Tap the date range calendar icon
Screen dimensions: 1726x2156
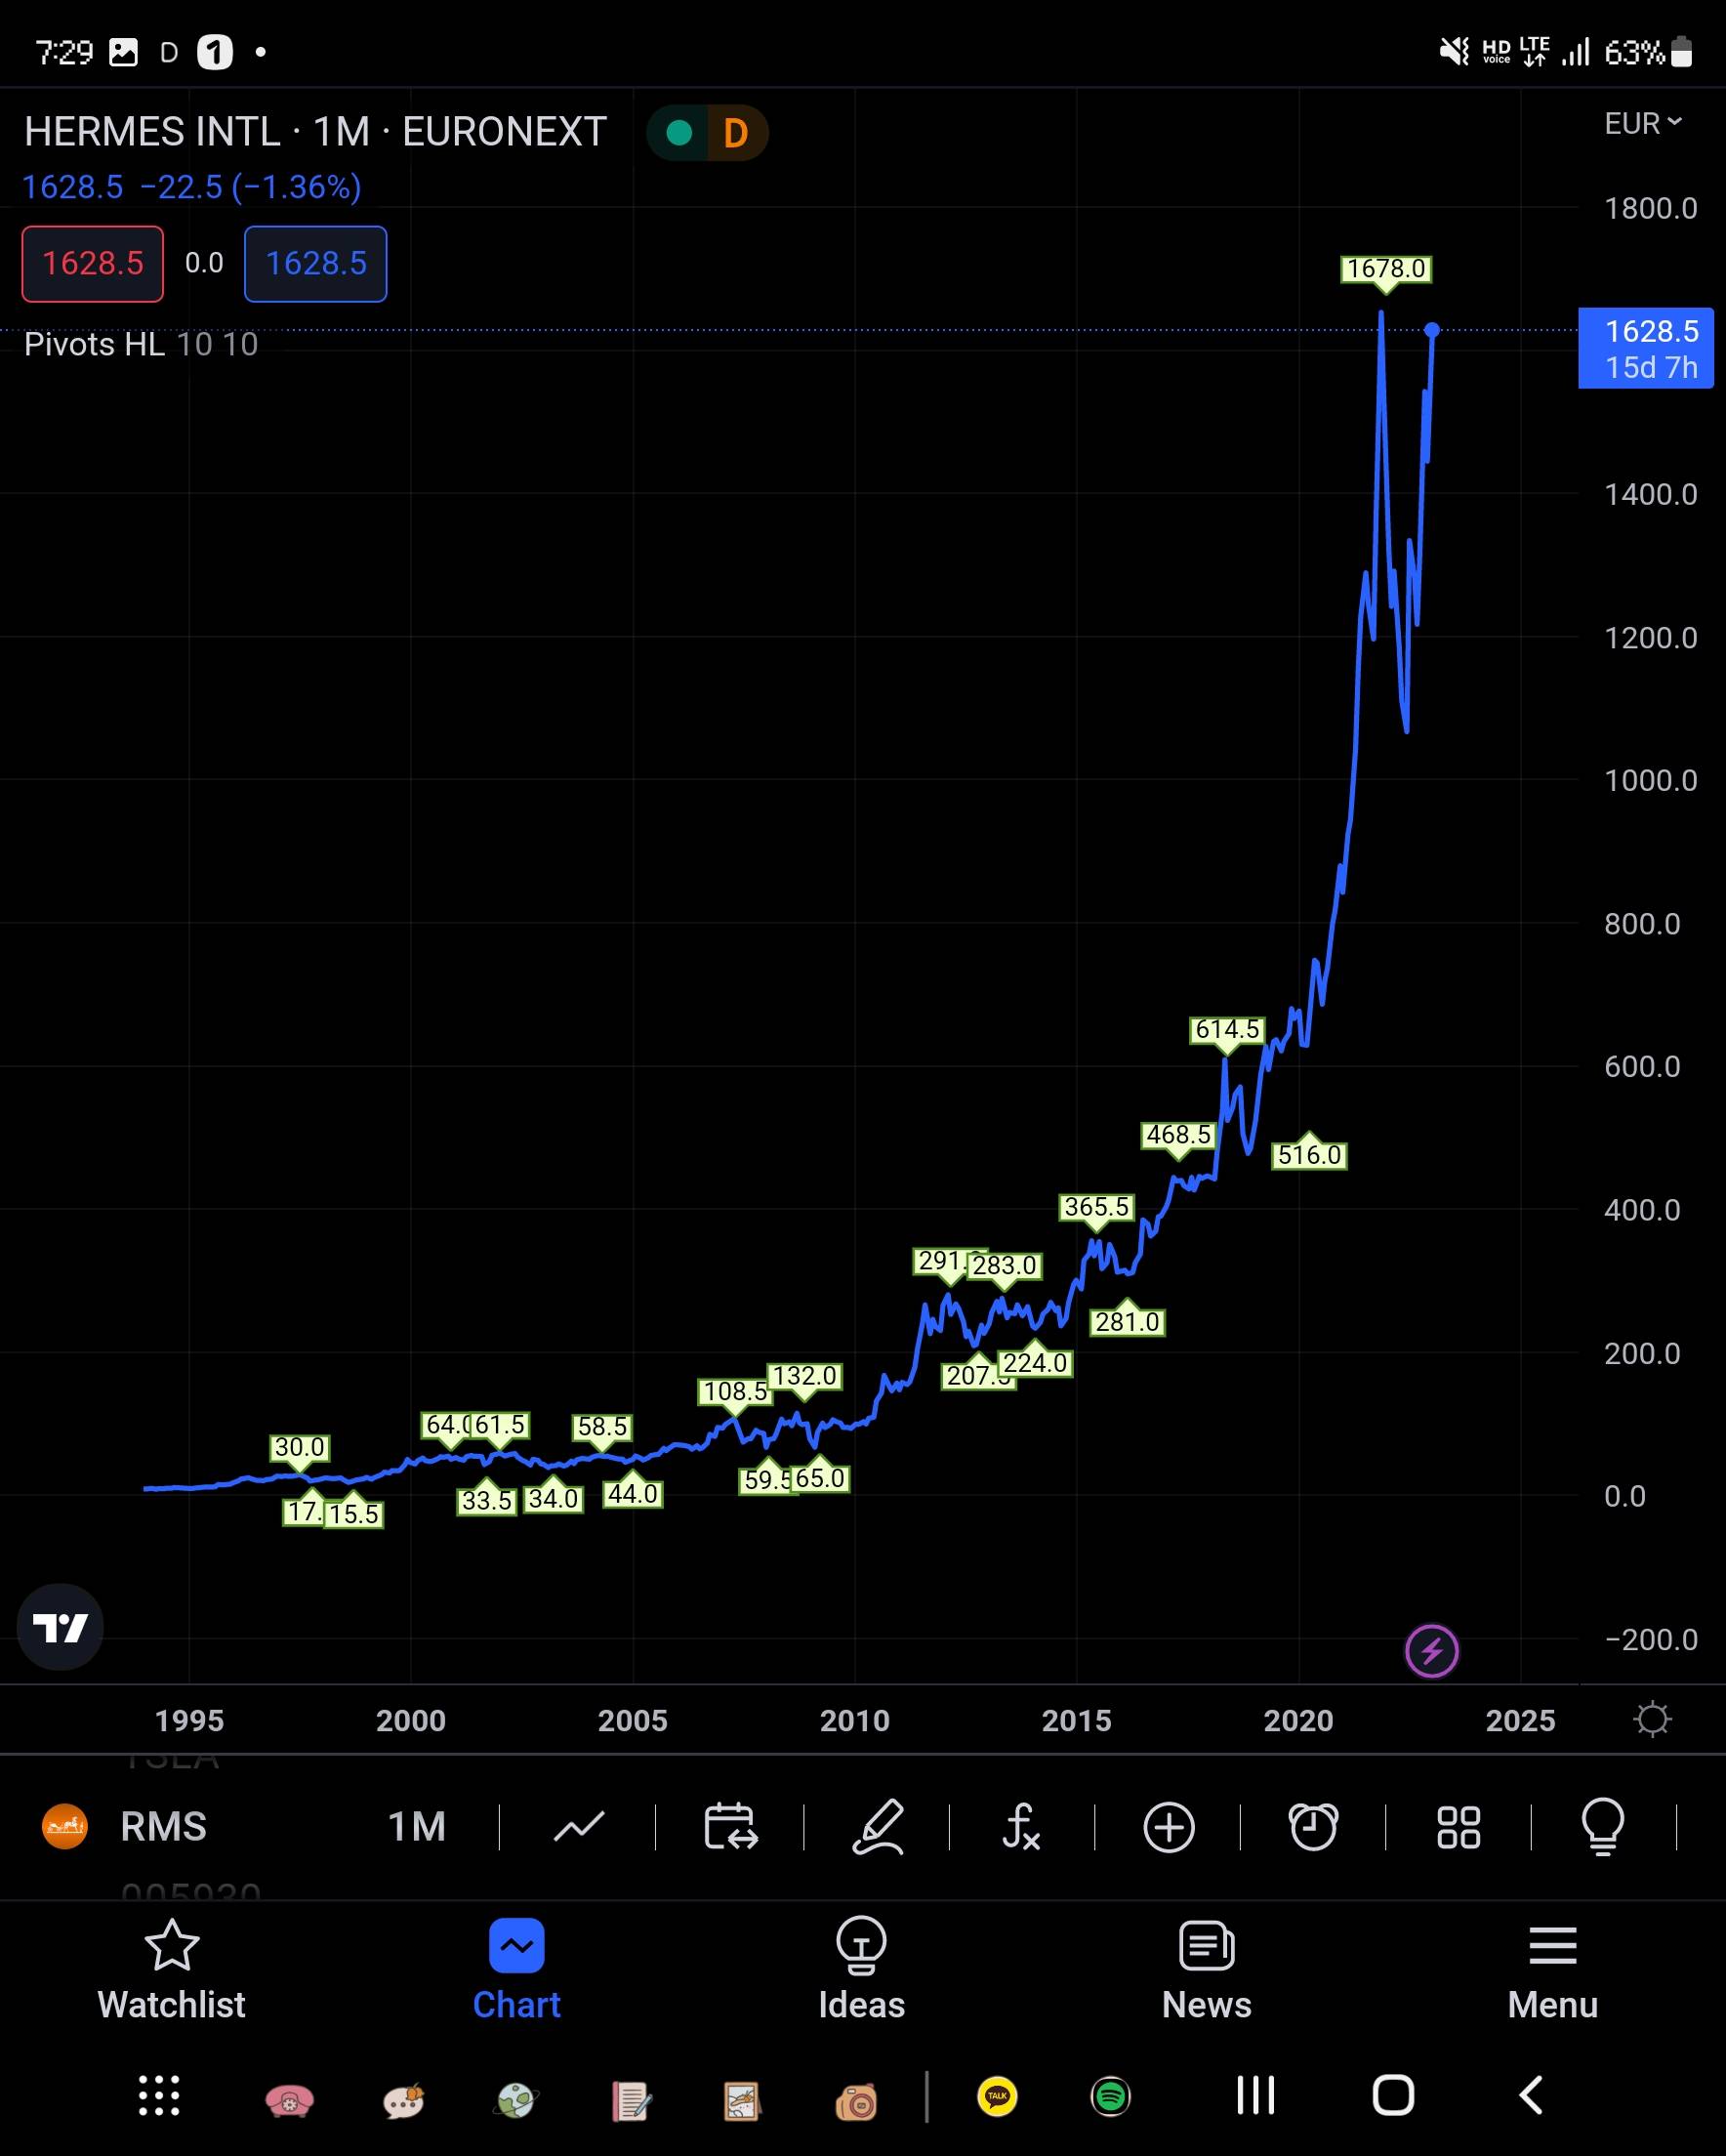pyautogui.click(x=730, y=1827)
